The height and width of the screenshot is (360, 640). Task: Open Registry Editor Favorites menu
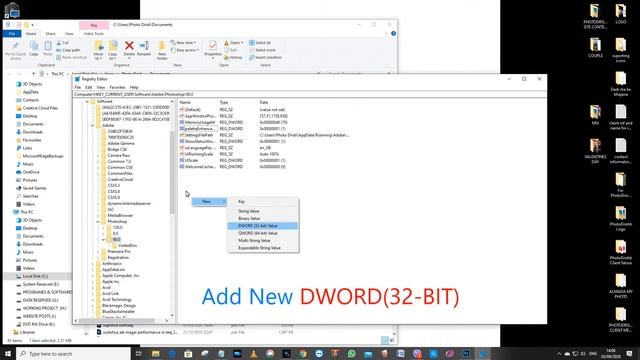117,87
